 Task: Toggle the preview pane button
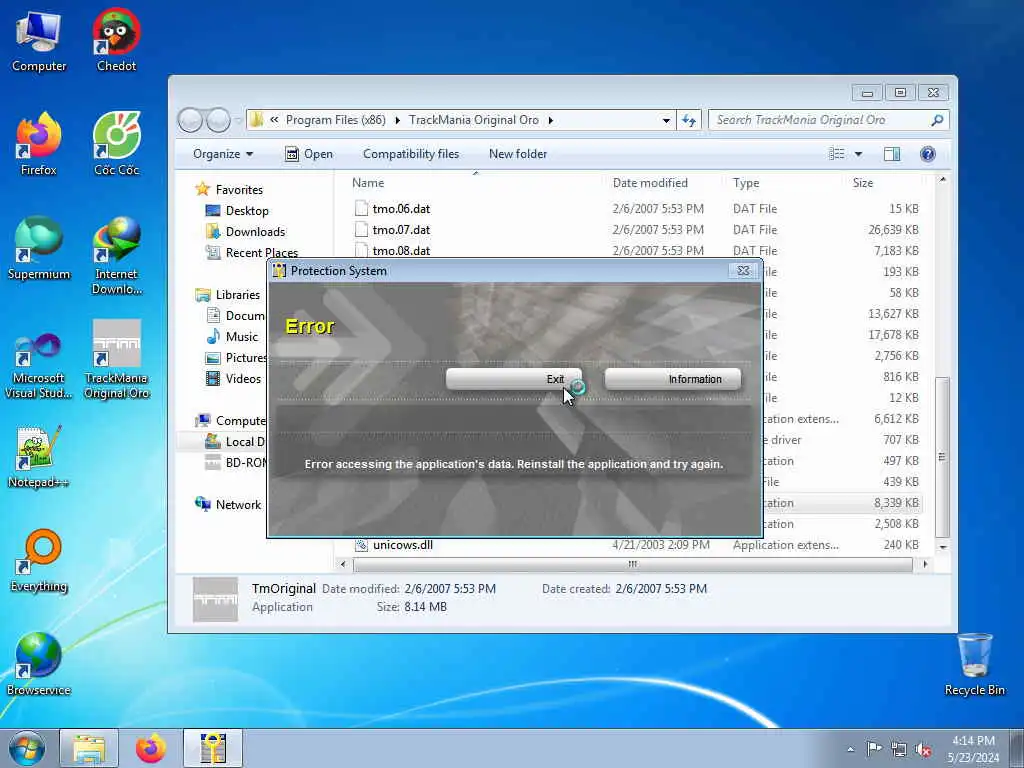[891, 154]
